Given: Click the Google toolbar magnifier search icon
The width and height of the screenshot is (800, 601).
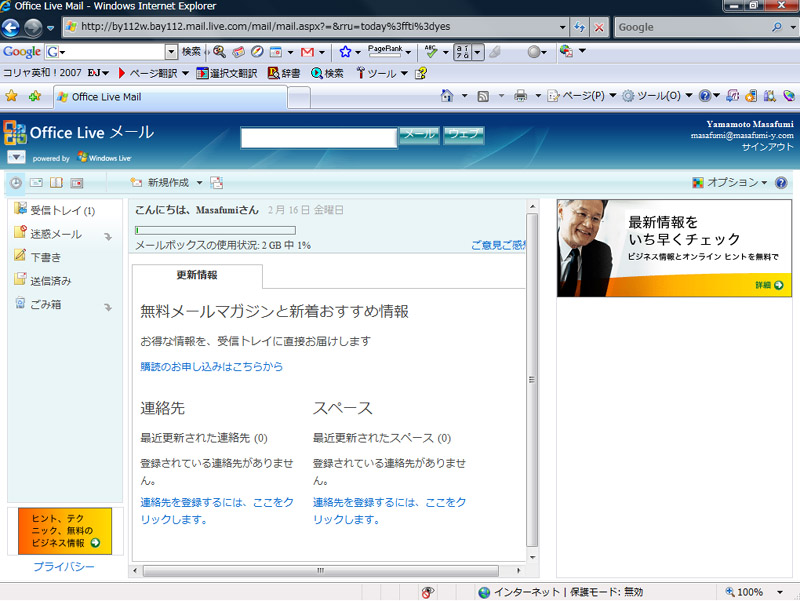Looking at the screenshot, I should click(x=219, y=51).
